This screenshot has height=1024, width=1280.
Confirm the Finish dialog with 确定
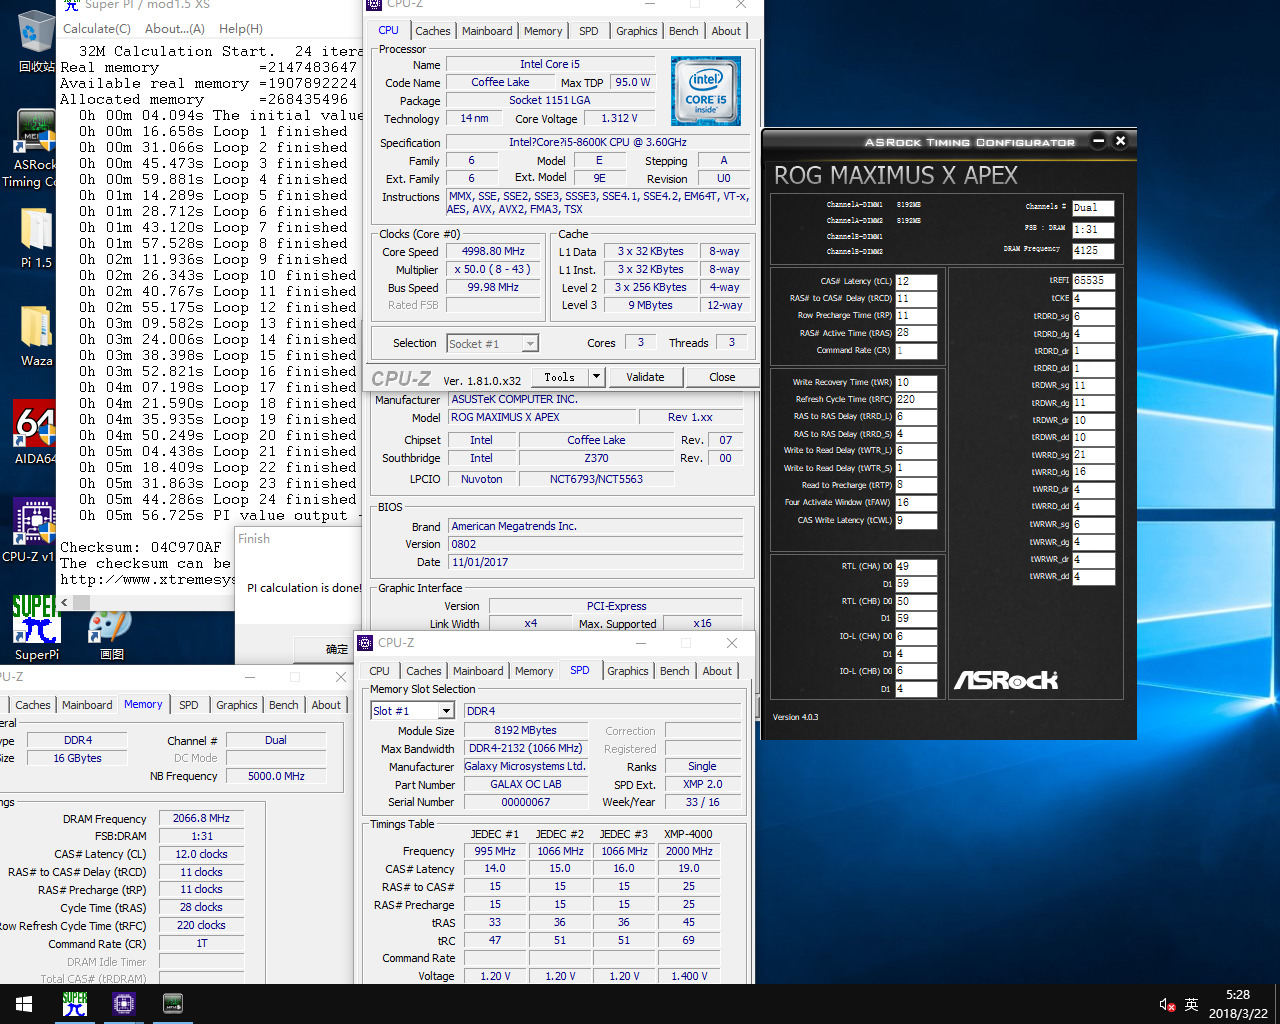(x=337, y=649)
